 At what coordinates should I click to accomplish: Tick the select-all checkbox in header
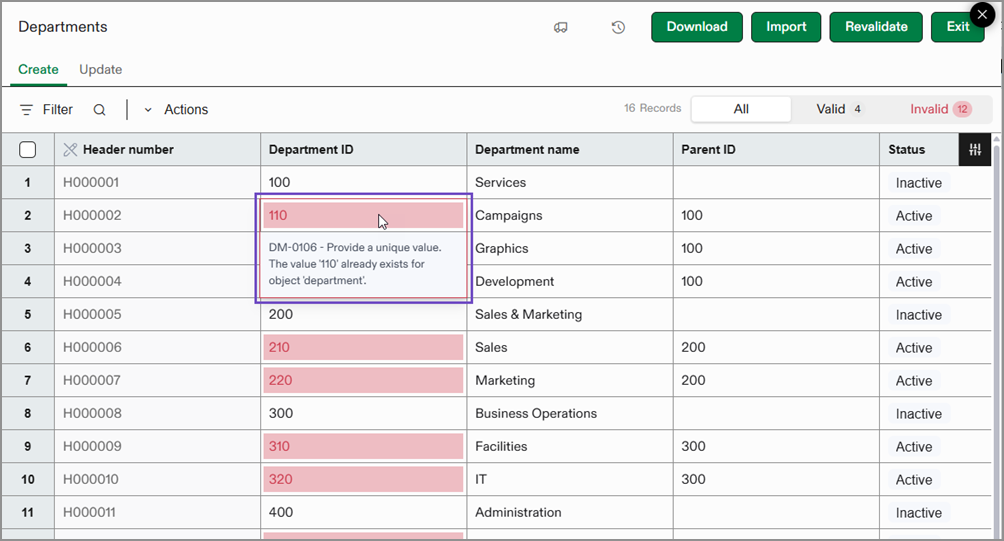click(x=28, y=150)
